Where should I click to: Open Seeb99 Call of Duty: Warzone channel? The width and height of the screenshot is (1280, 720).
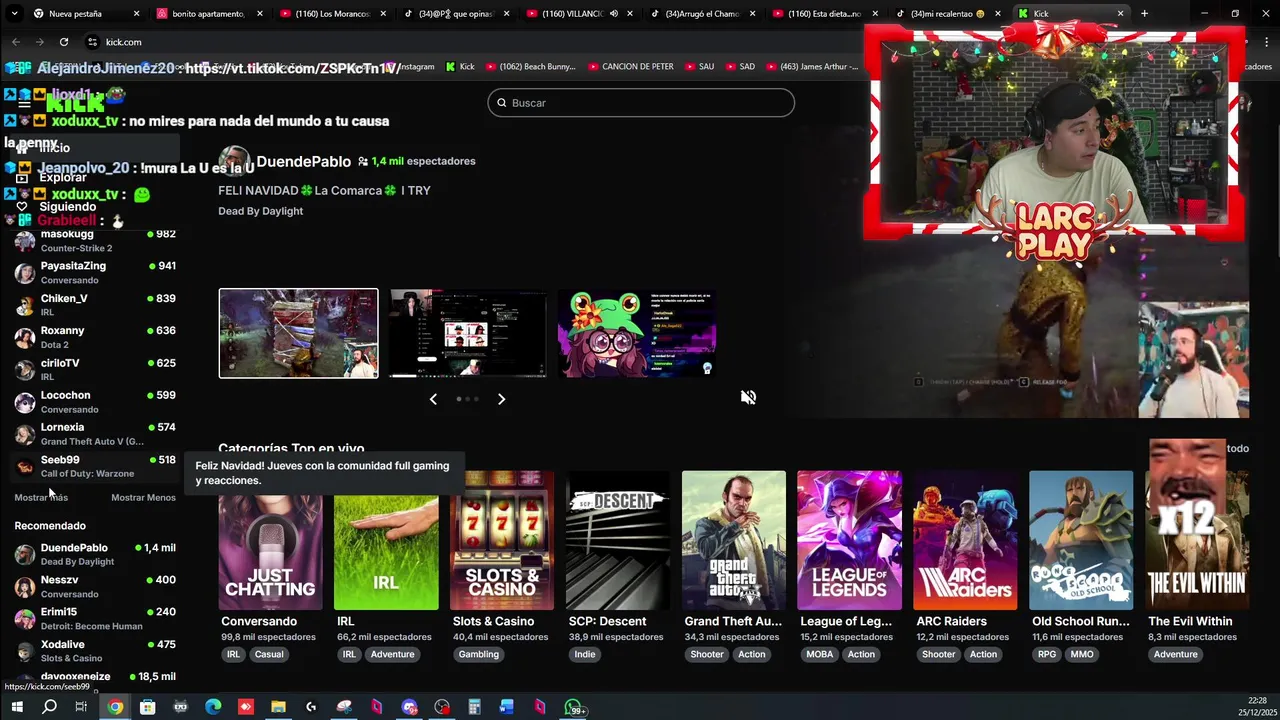(95, 466)
